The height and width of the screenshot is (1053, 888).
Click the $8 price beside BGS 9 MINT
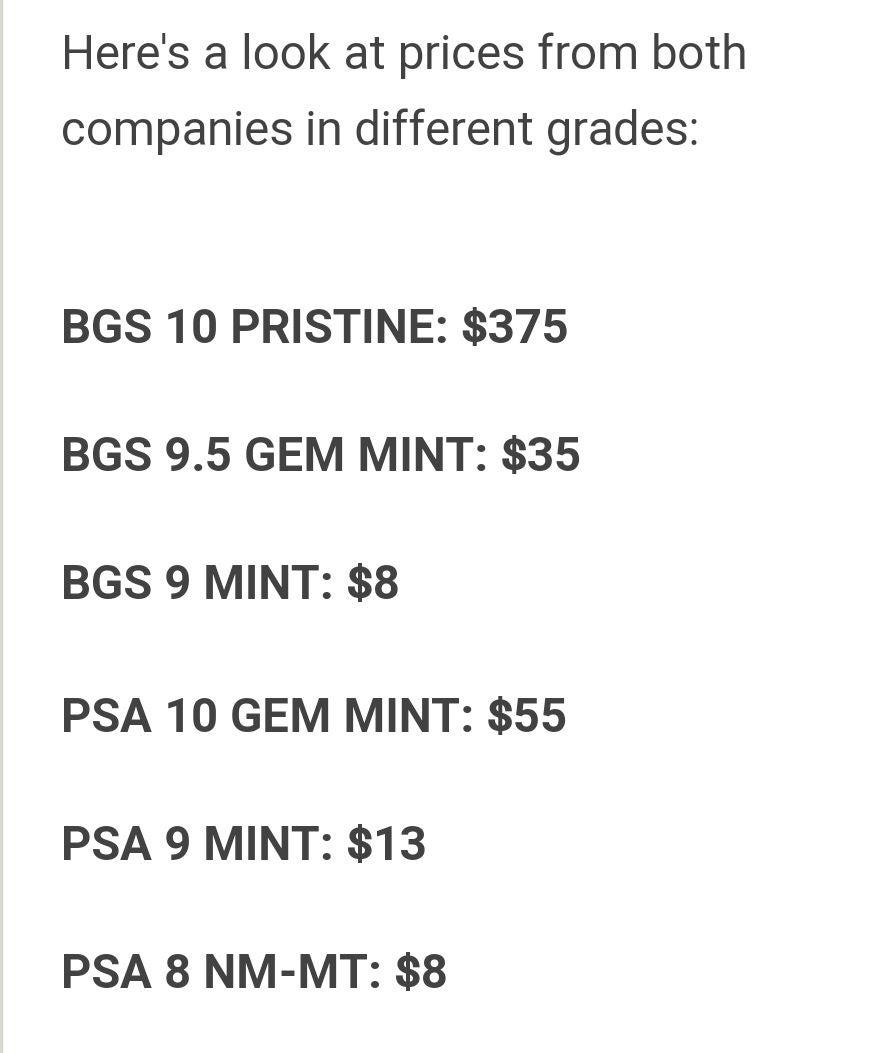373,582
